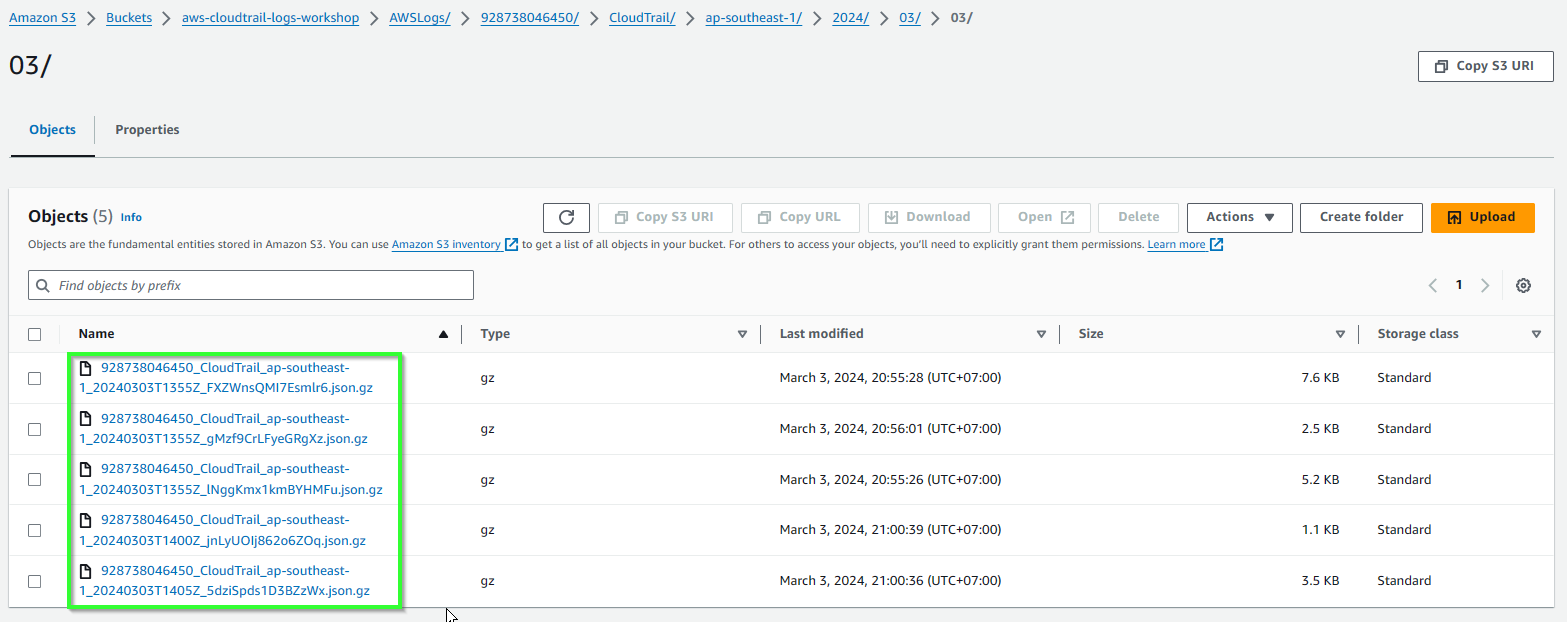
Task: Click page number 1 in the pagination
Action: click(x=1459, y=285)
